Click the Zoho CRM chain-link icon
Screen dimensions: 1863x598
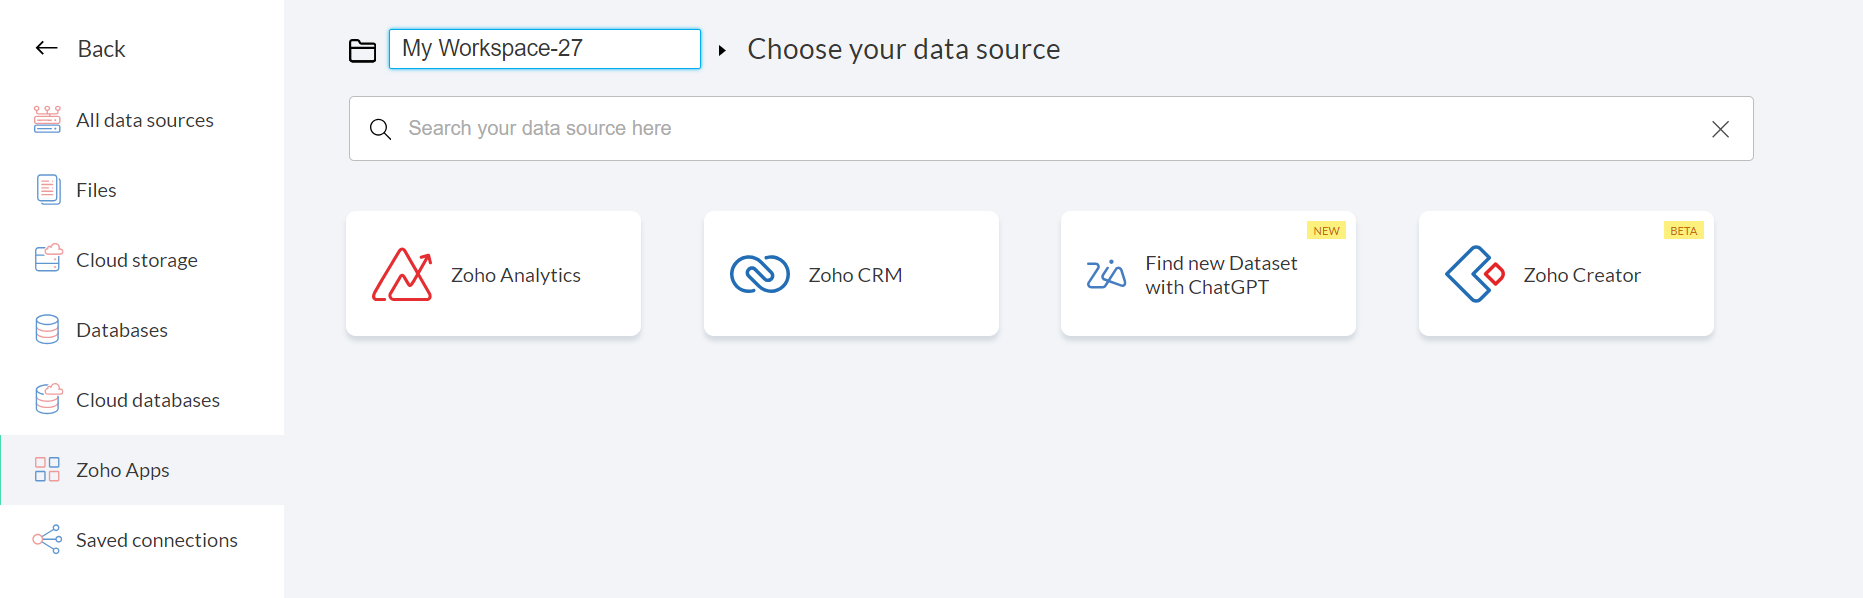[760, 274]
